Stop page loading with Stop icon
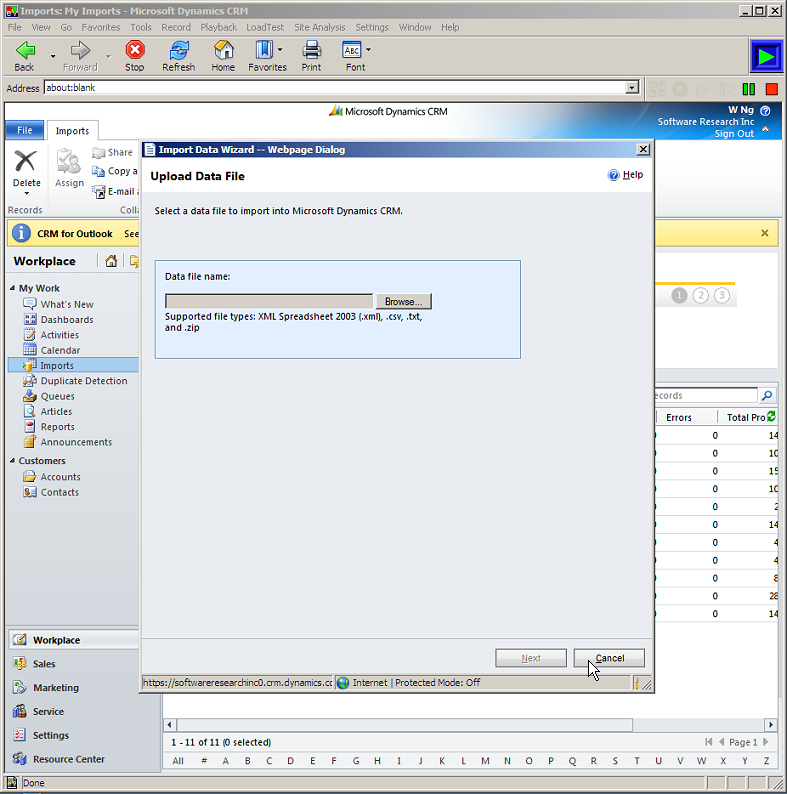Viewport: 787px width, 794px height. [x=135, y=50]
